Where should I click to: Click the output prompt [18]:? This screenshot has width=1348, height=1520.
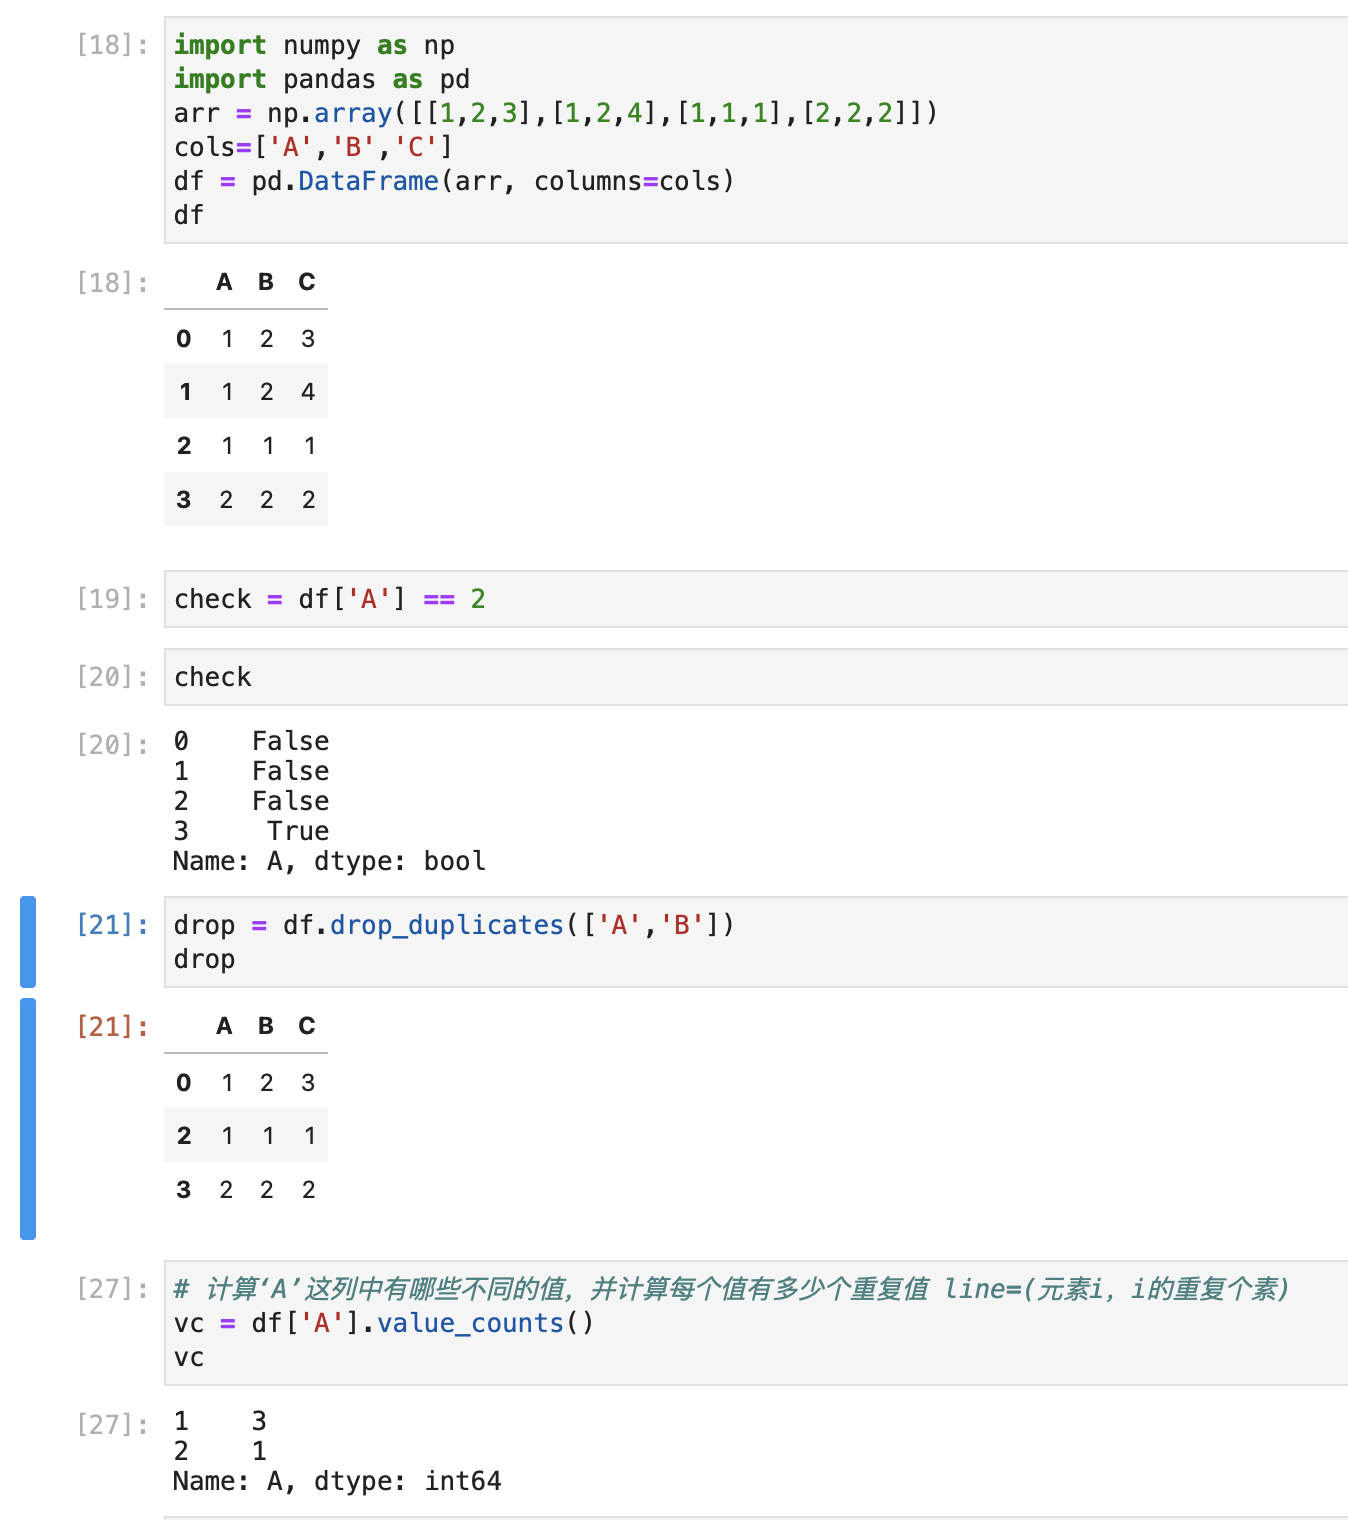(112, 283)
